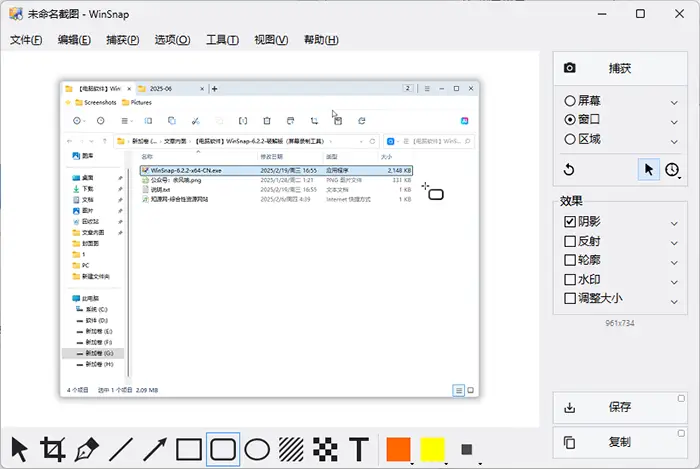
Task: Uncheck the 阴影 effect checkbox
Action: click(570, 221)
